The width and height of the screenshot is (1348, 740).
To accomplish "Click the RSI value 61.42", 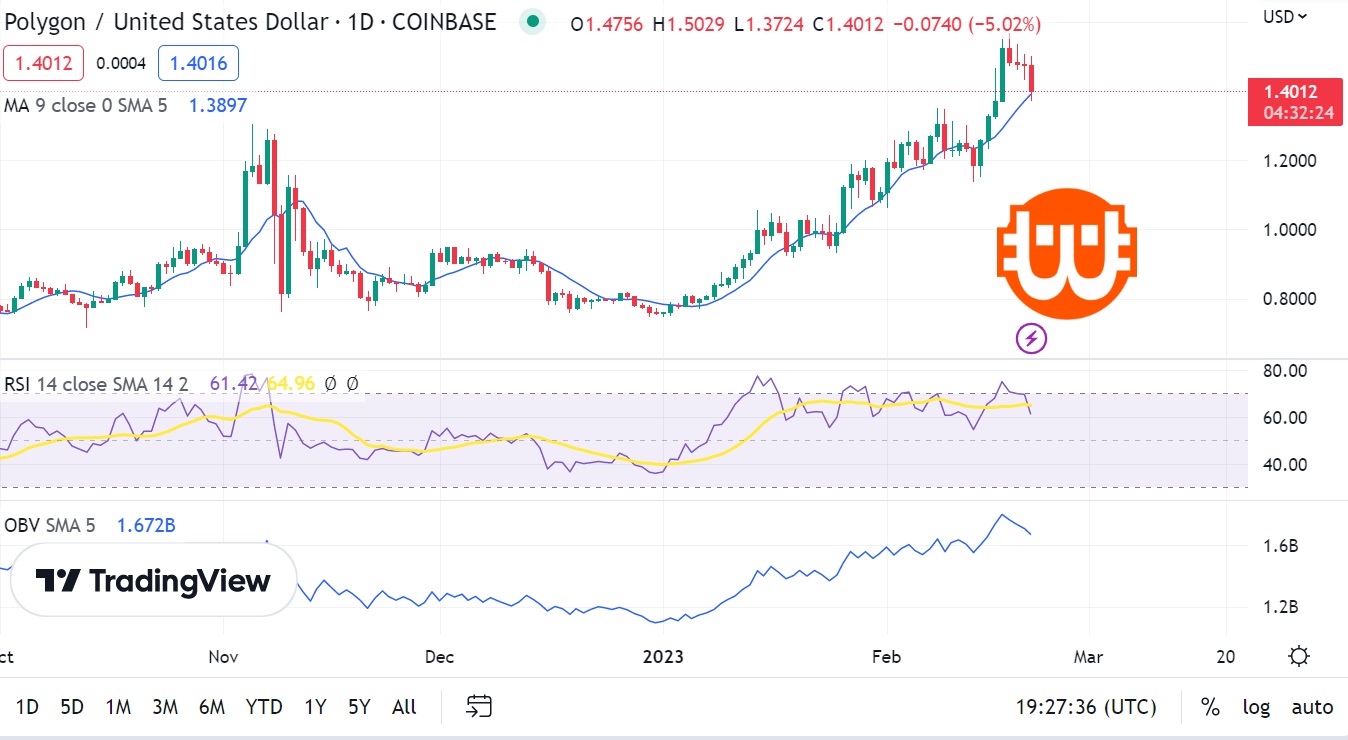I will click(232, 383).
